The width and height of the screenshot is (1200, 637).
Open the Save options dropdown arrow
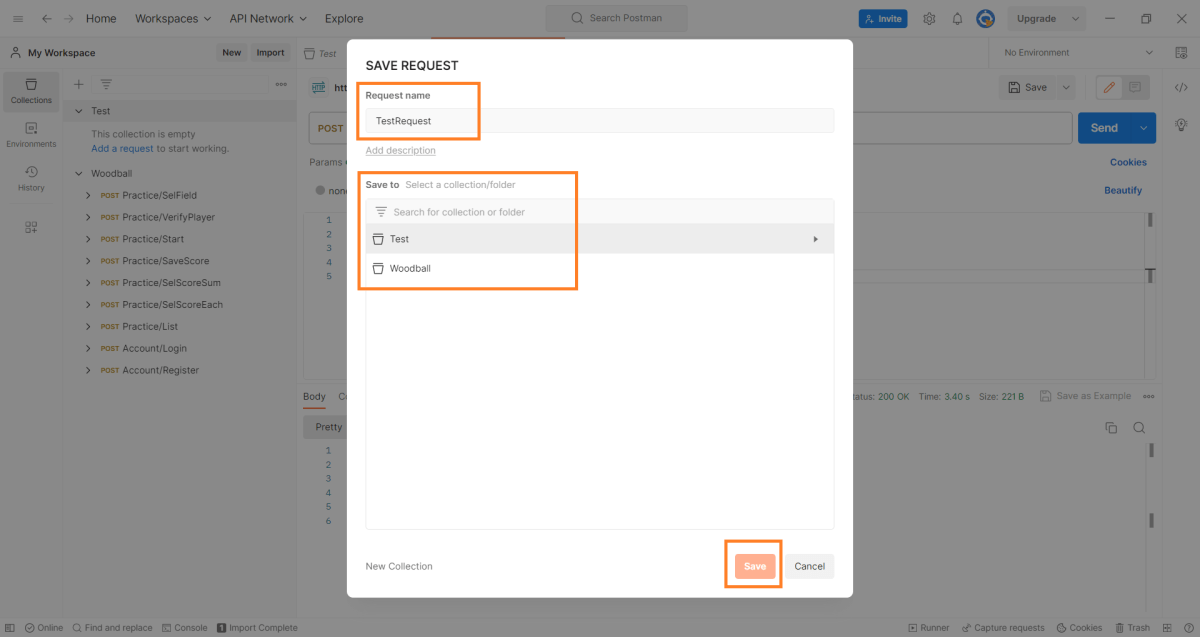pos(1065,88)
